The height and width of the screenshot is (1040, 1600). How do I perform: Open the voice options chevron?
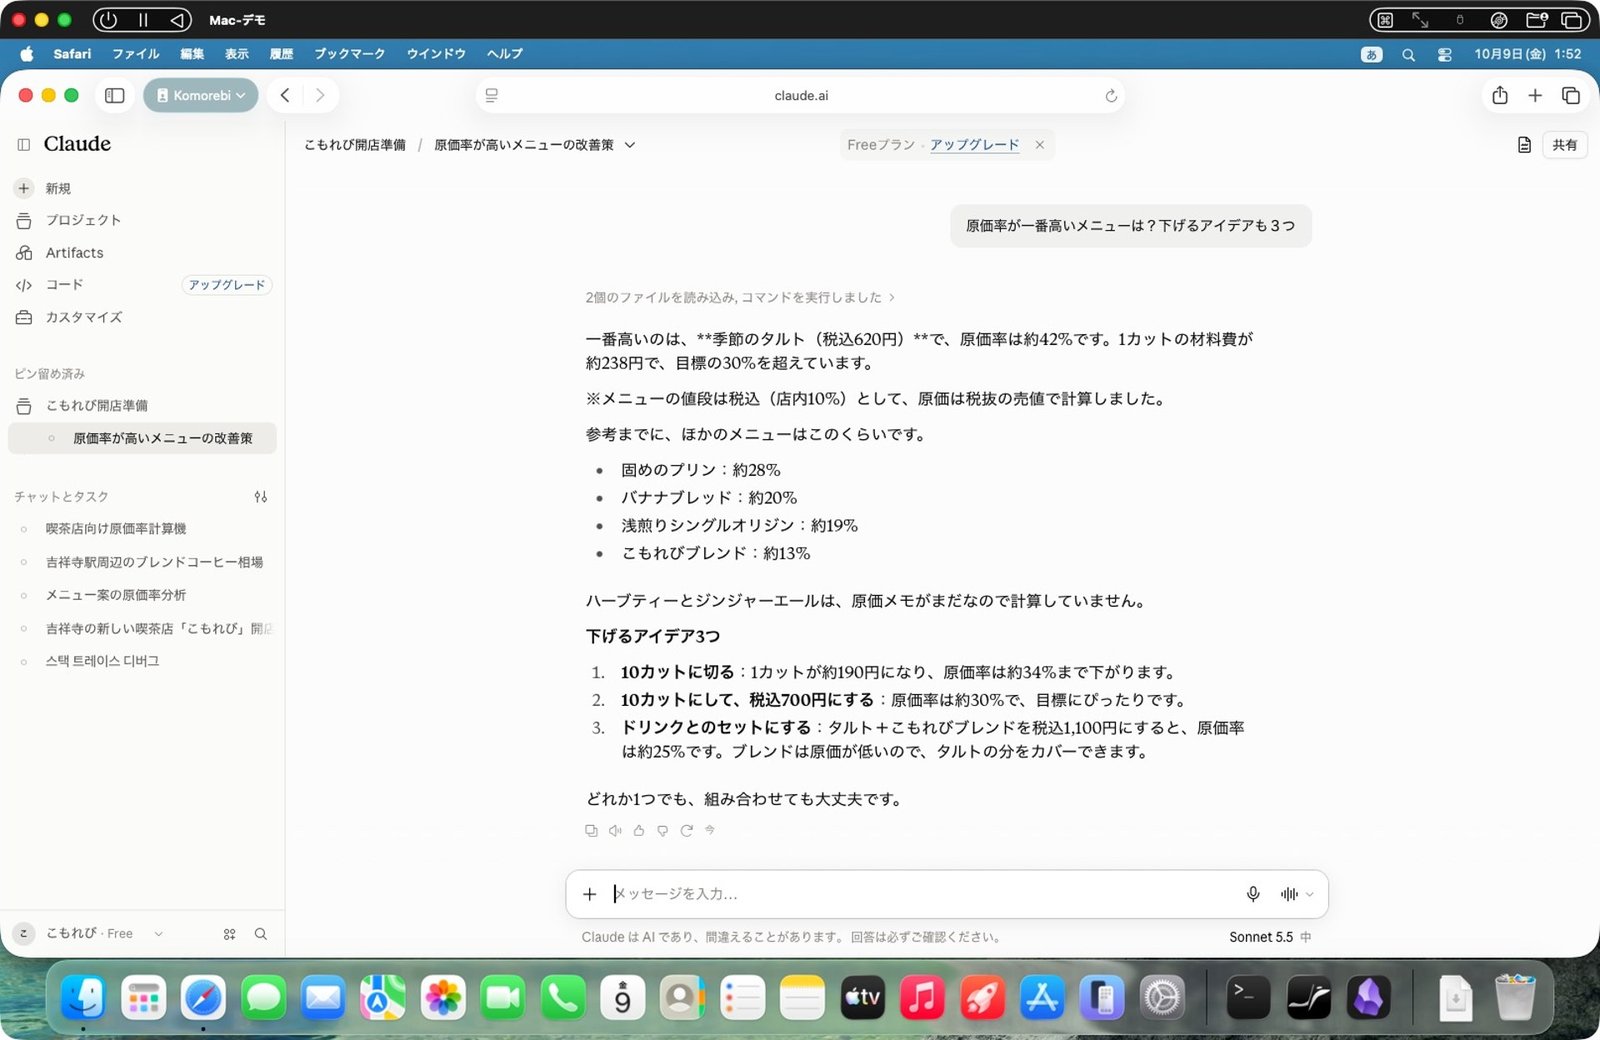[1310, 894]
